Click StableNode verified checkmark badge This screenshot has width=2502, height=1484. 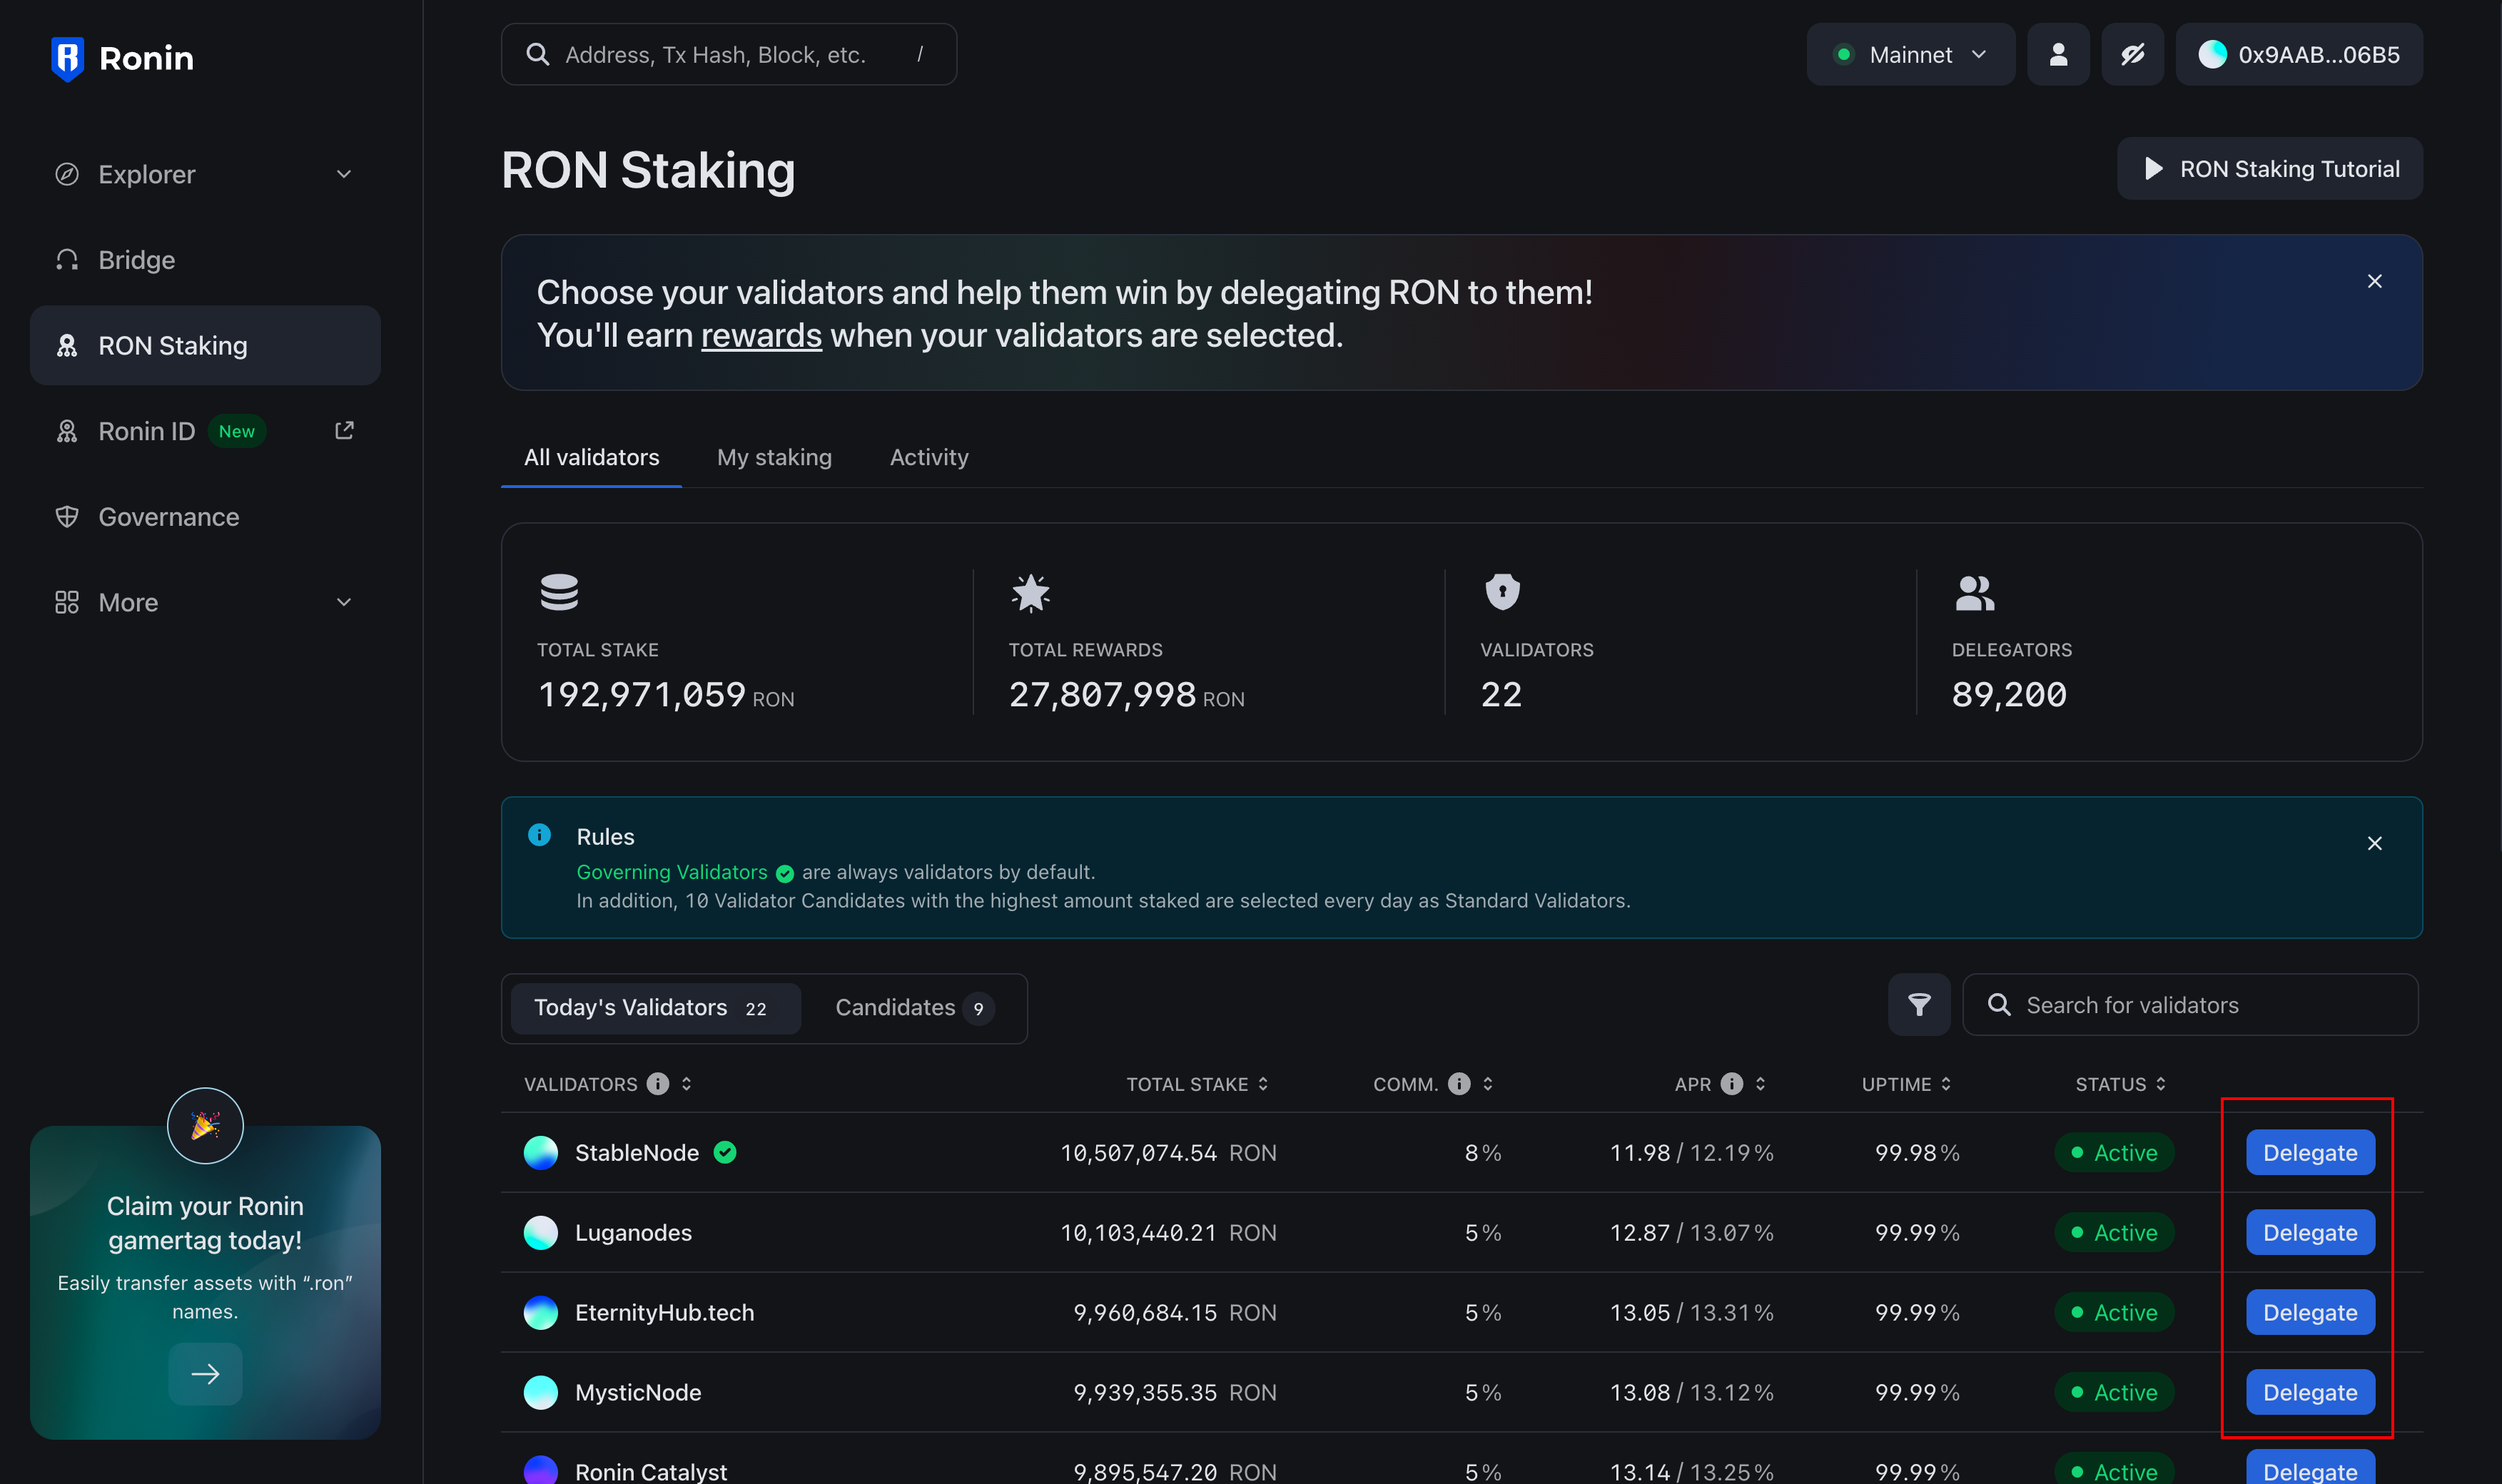[x=725, y=1152]
